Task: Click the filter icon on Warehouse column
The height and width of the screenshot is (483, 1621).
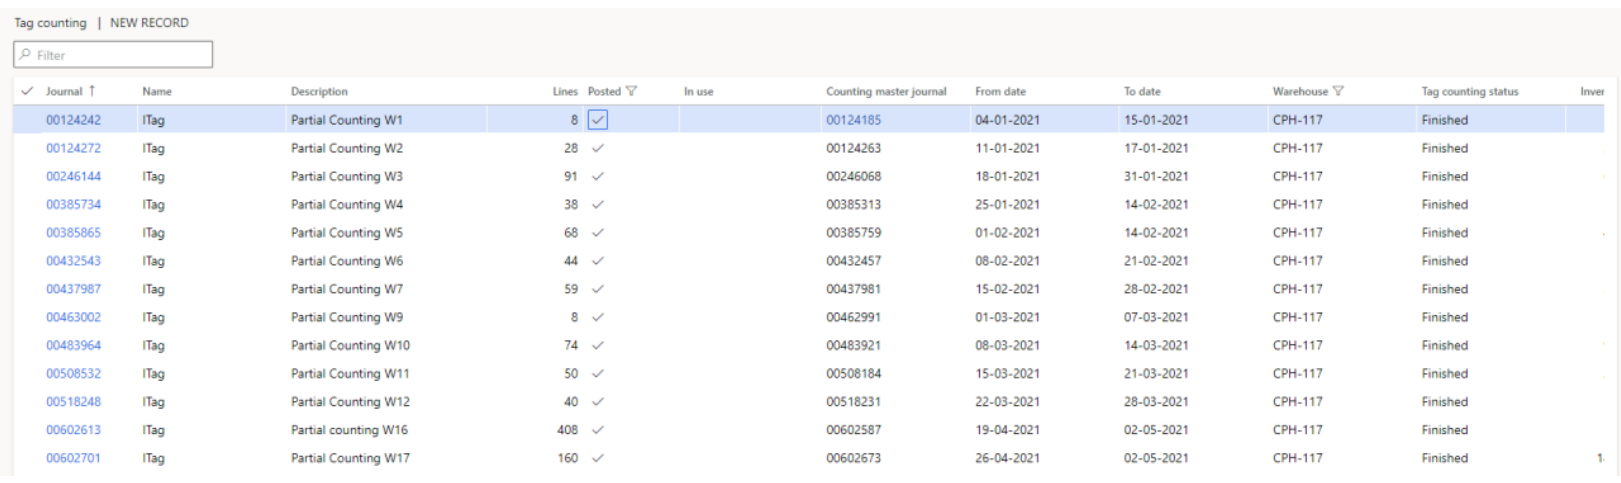Action: [1338, 91]
